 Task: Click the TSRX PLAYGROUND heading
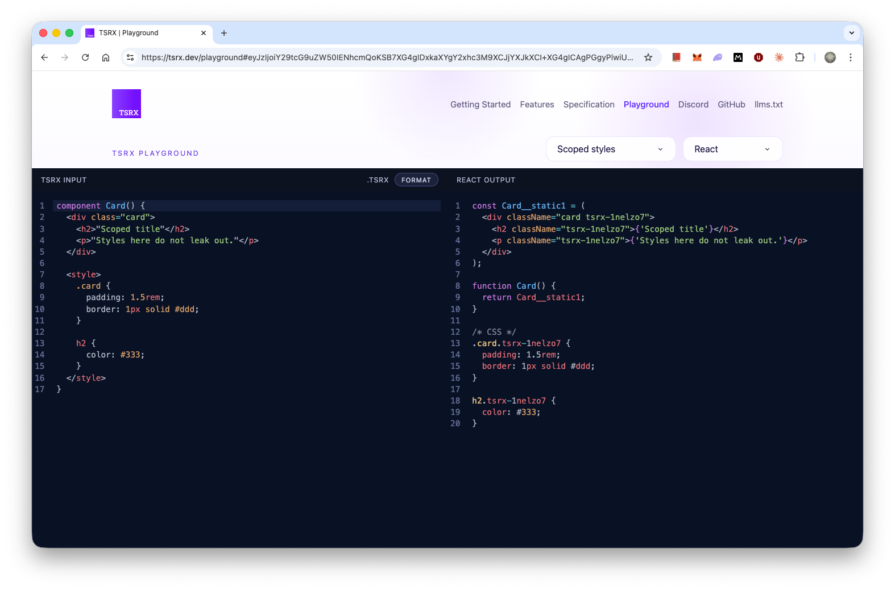(x=155, y=153)
